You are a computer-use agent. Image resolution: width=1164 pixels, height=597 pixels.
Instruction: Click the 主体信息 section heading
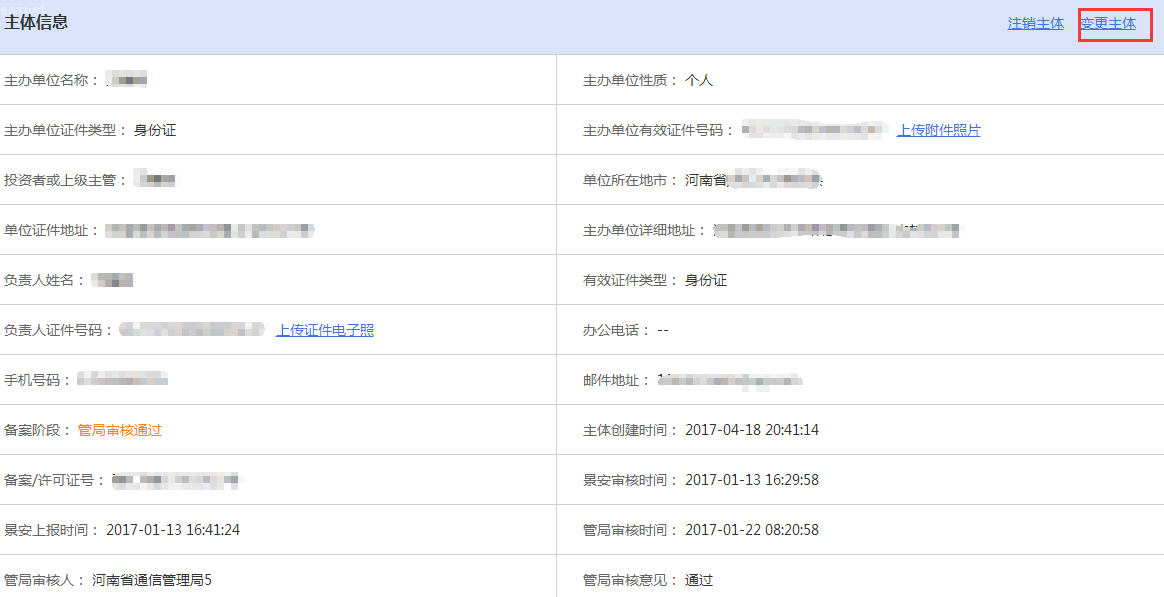(36, 22)
